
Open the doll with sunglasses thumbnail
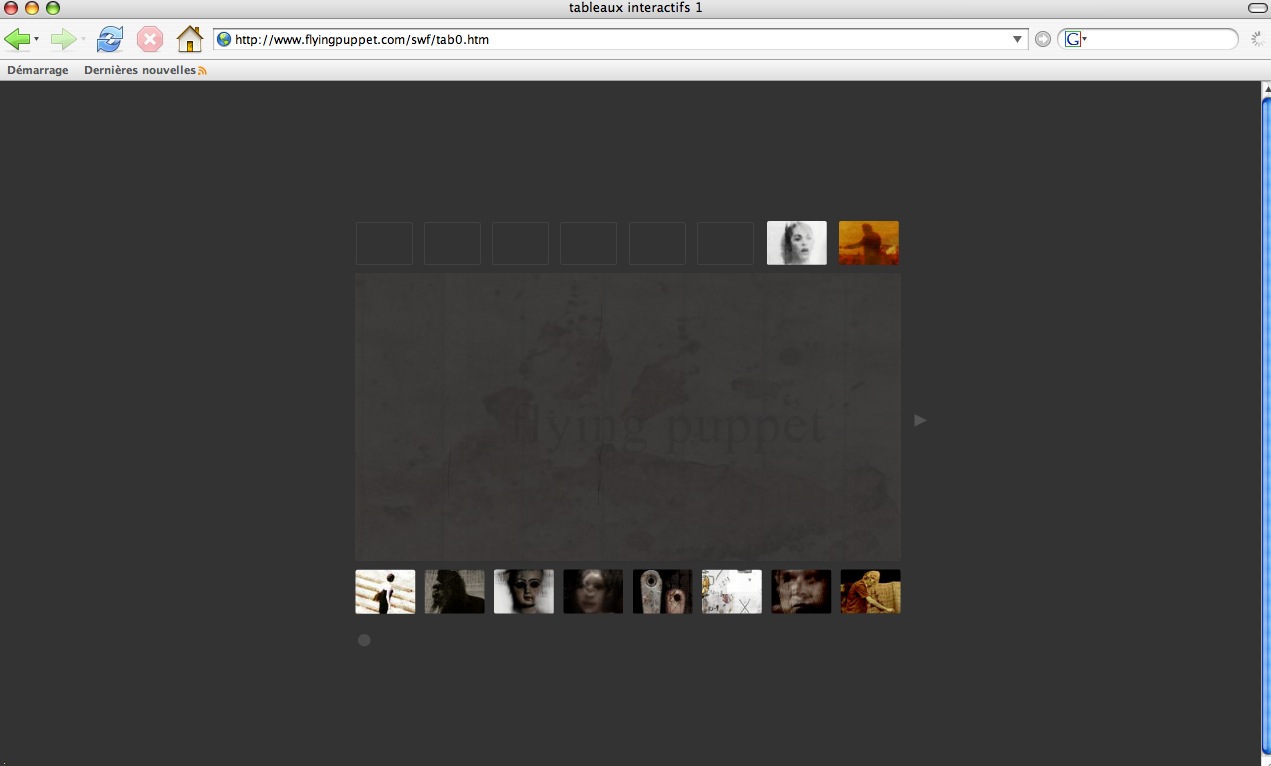[524, 592]
